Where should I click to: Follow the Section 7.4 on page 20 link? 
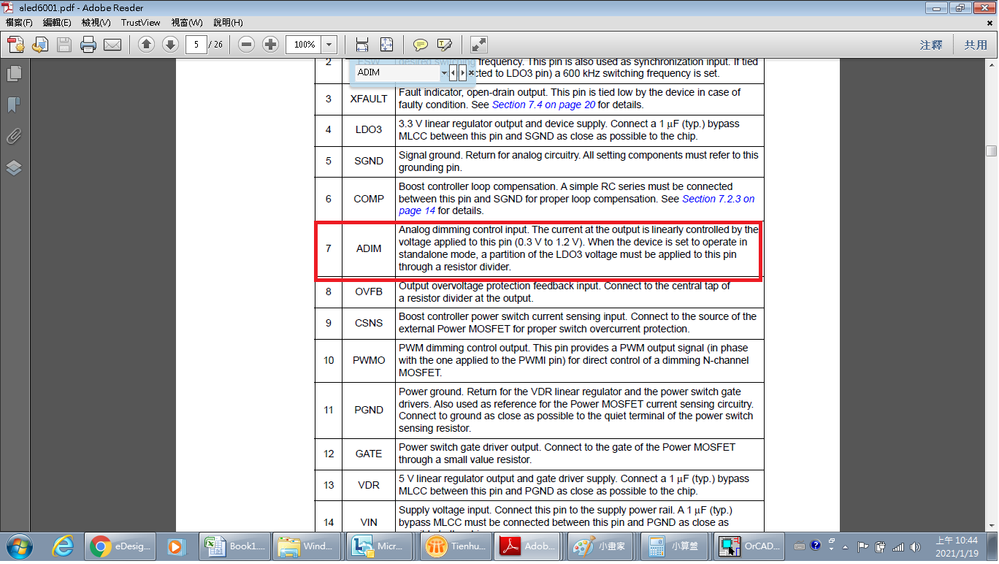click(x=543, y=105)
